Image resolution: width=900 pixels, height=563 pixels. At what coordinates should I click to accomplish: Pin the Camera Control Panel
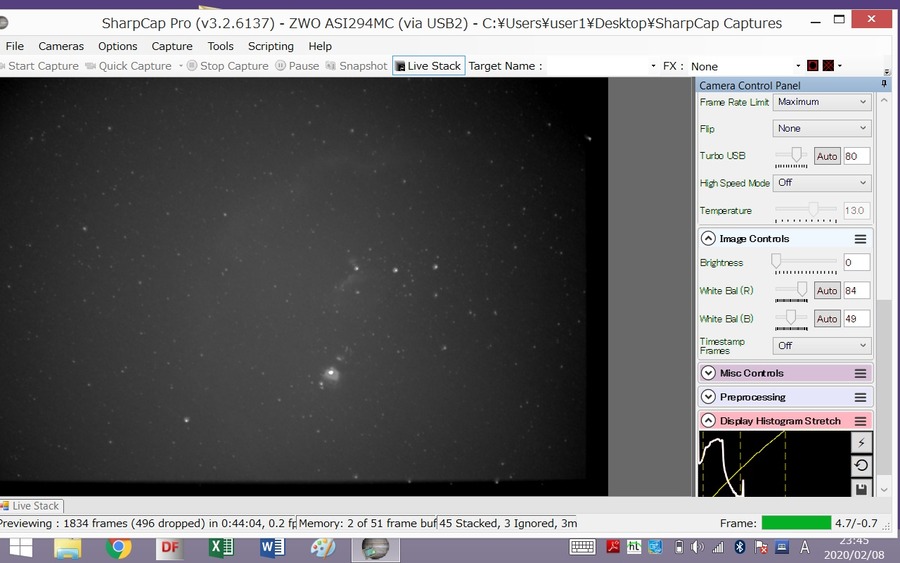(x=884, y=84)
